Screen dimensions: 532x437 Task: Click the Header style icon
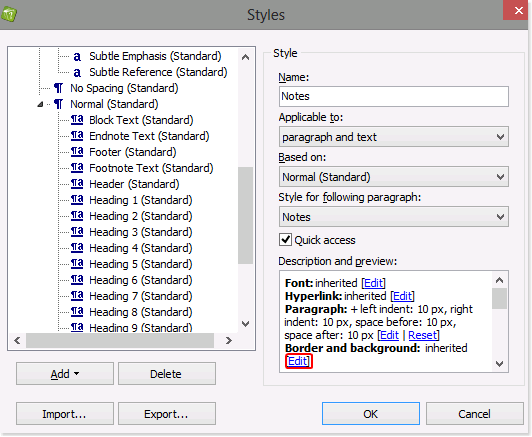tap(77, 184)
